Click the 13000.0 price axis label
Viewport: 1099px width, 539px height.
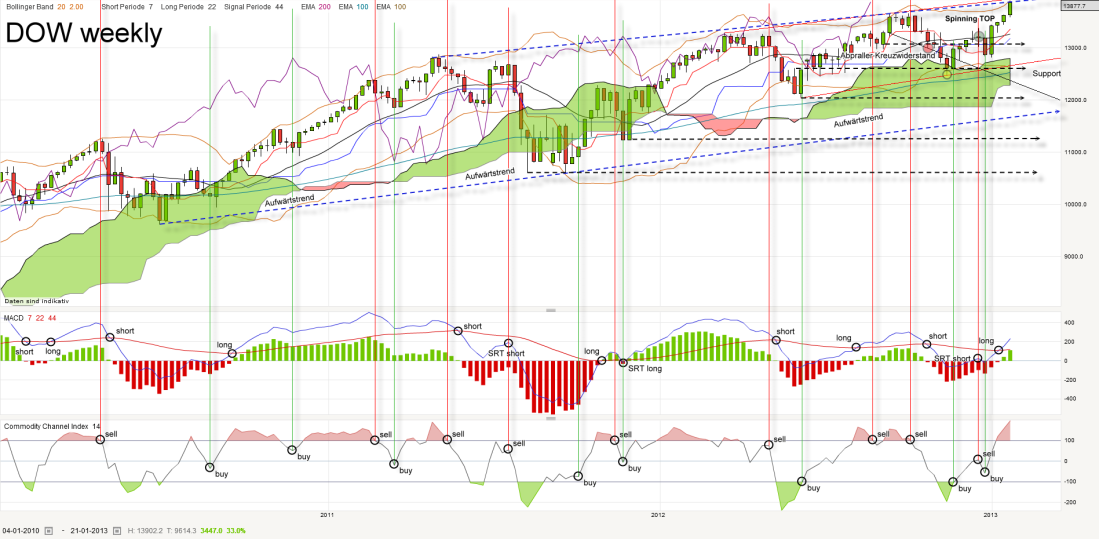tap(1077, 48)
